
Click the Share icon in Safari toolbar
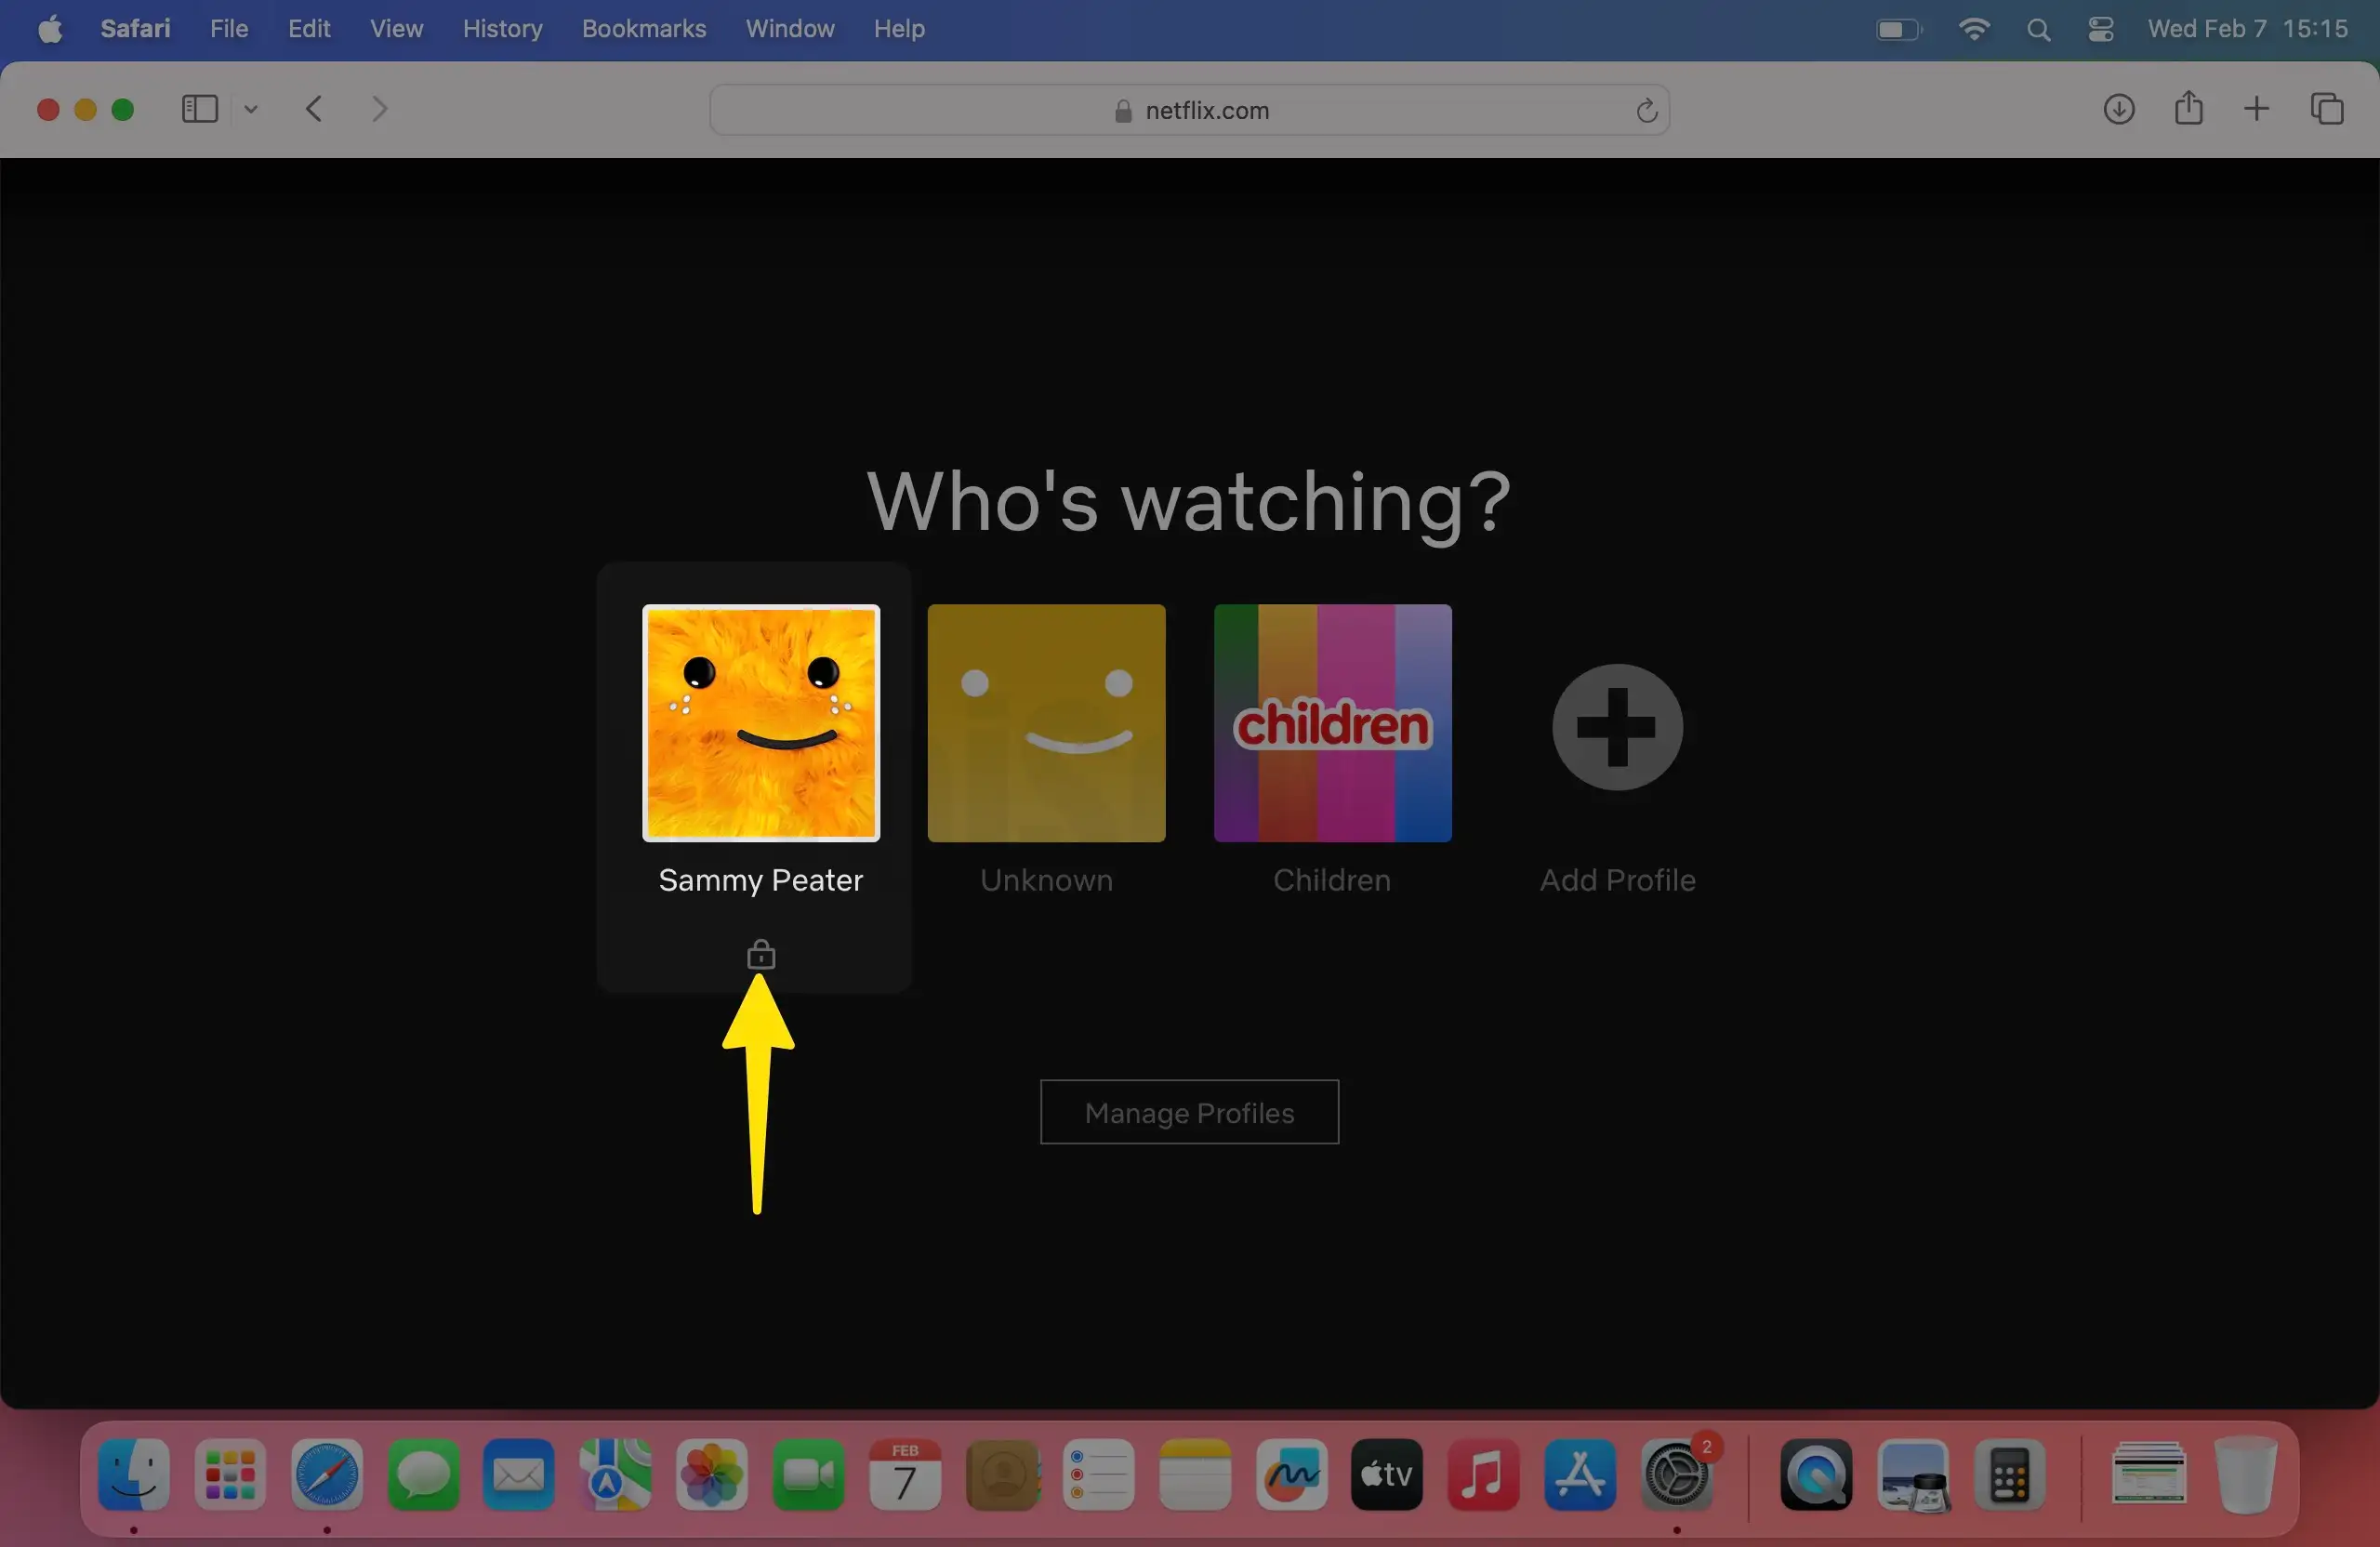[x=2188, y=108]
